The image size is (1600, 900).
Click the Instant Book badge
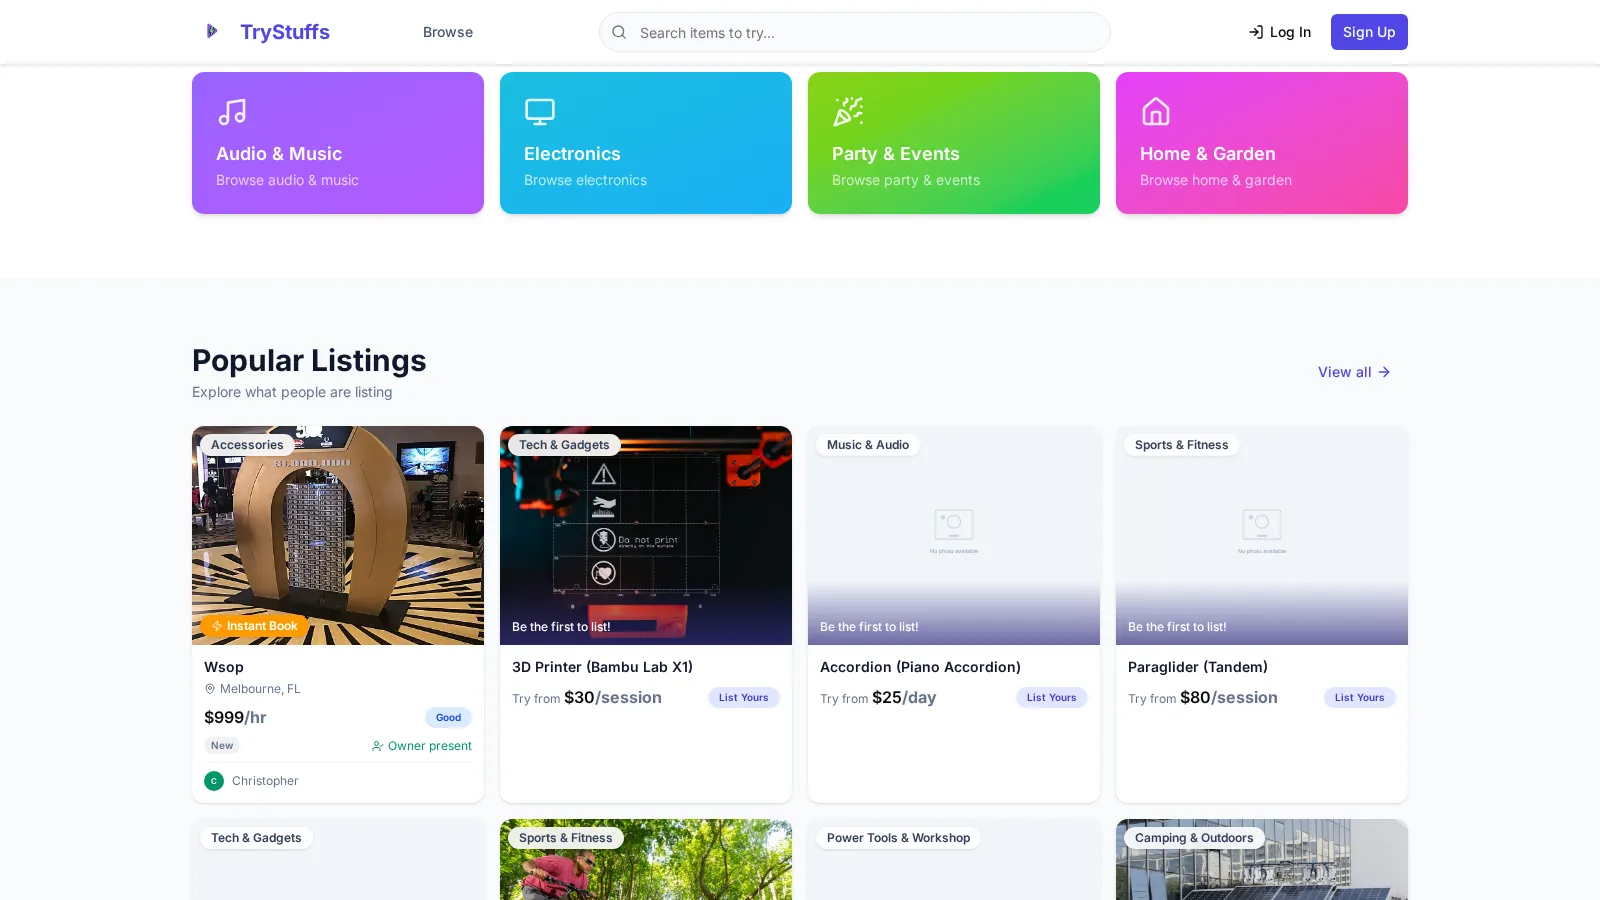pyautogui.click(x=254, y=626)
